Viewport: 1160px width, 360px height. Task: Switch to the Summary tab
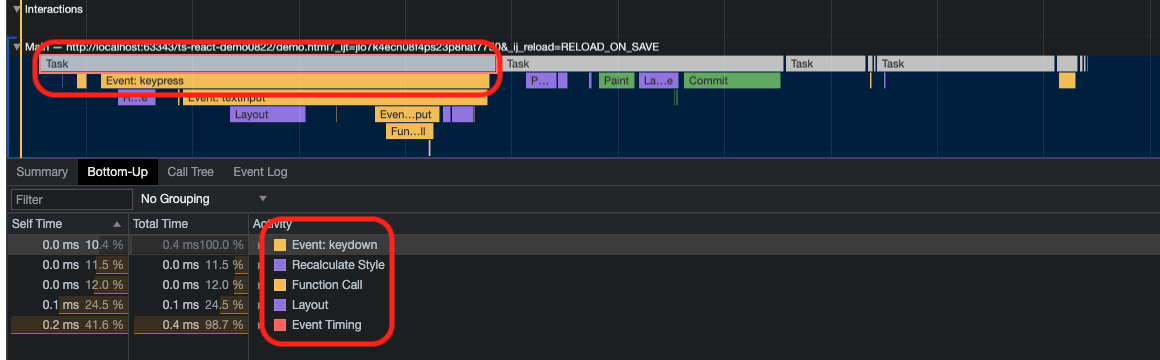click(x=42, y=171)
